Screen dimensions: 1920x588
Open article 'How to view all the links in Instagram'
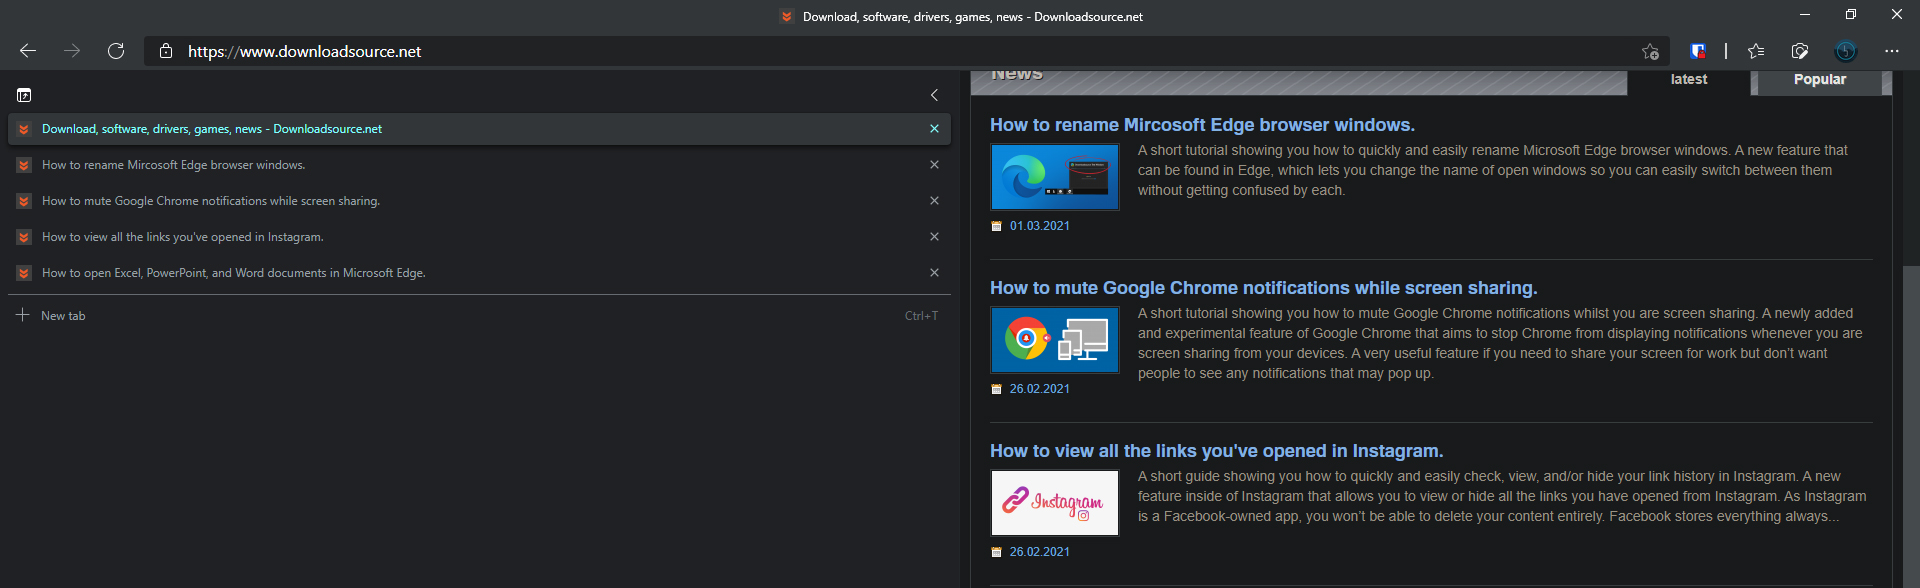click(x=1216, y=451)
